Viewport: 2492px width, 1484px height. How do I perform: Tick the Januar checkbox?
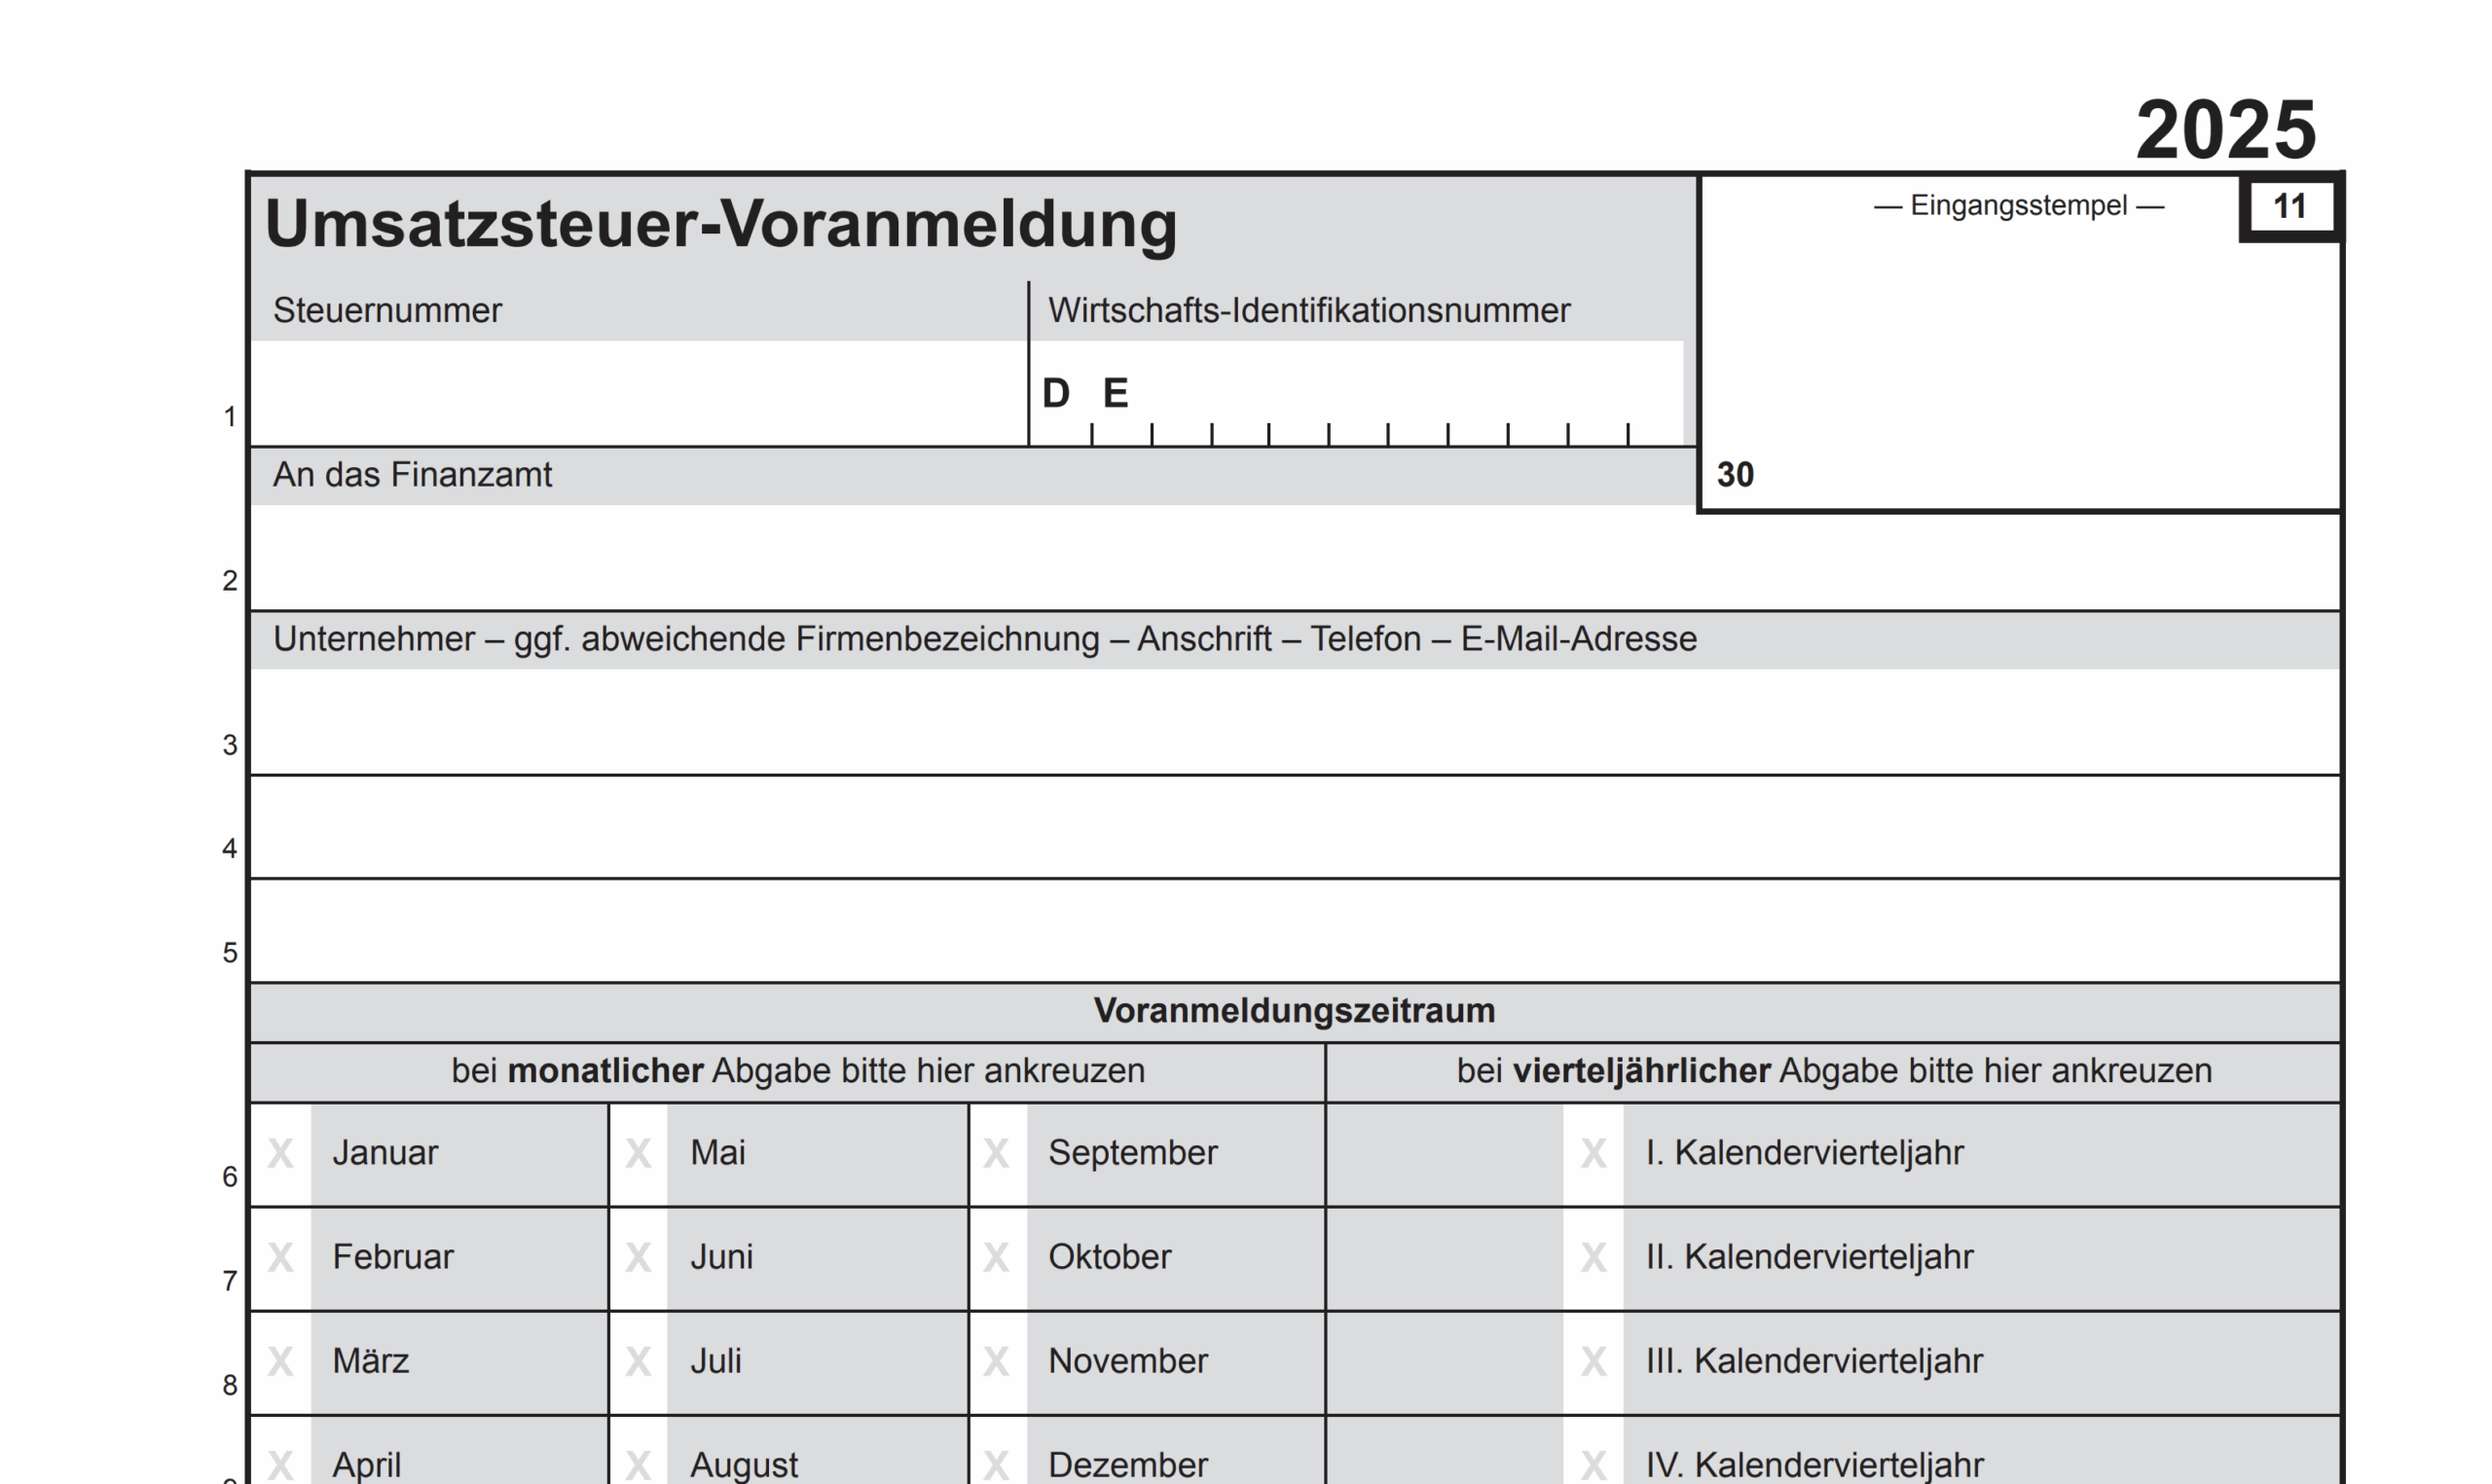(x=281, y=1154)
